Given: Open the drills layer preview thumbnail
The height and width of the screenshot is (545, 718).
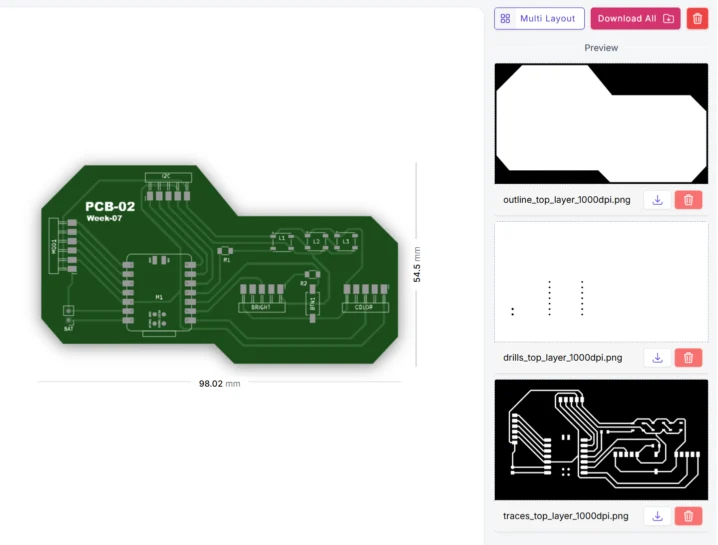Looking at the screenshot, I should pyautogui.click(x=601, y=282).
